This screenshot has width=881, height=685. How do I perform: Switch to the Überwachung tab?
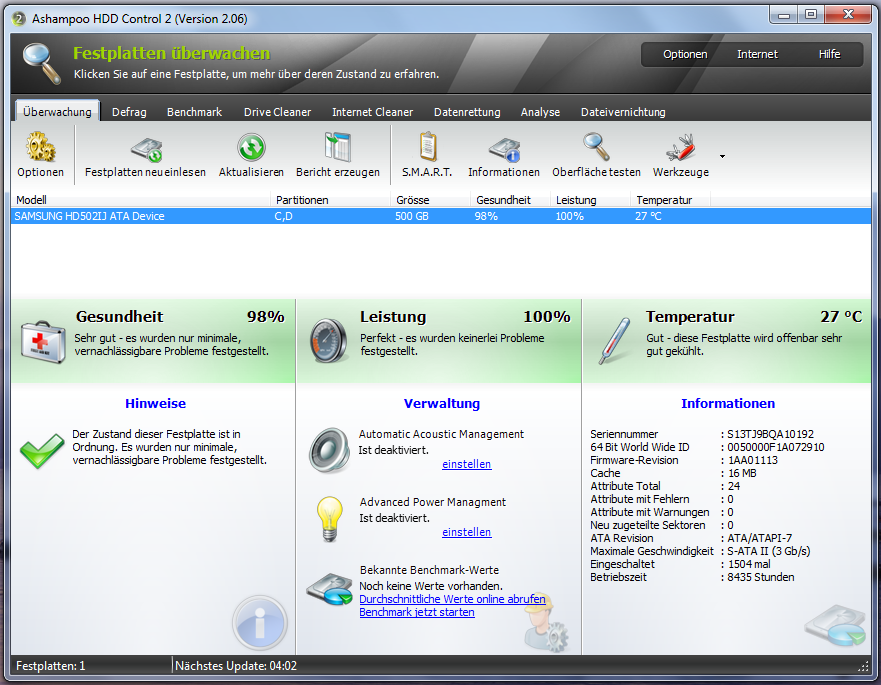tap(57, 112)
